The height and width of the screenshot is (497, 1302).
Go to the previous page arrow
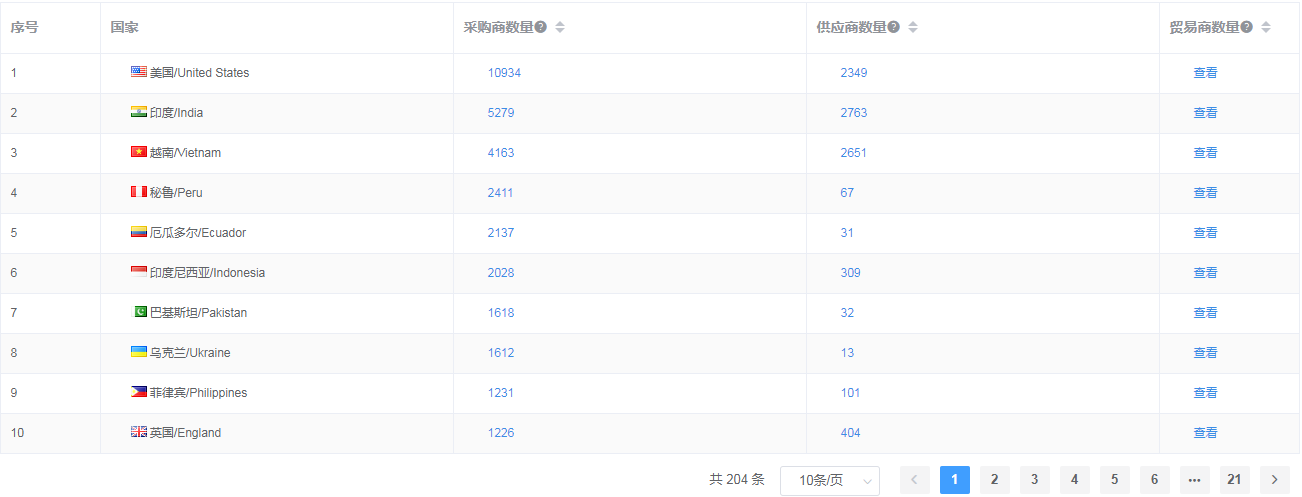click(915, 480)
